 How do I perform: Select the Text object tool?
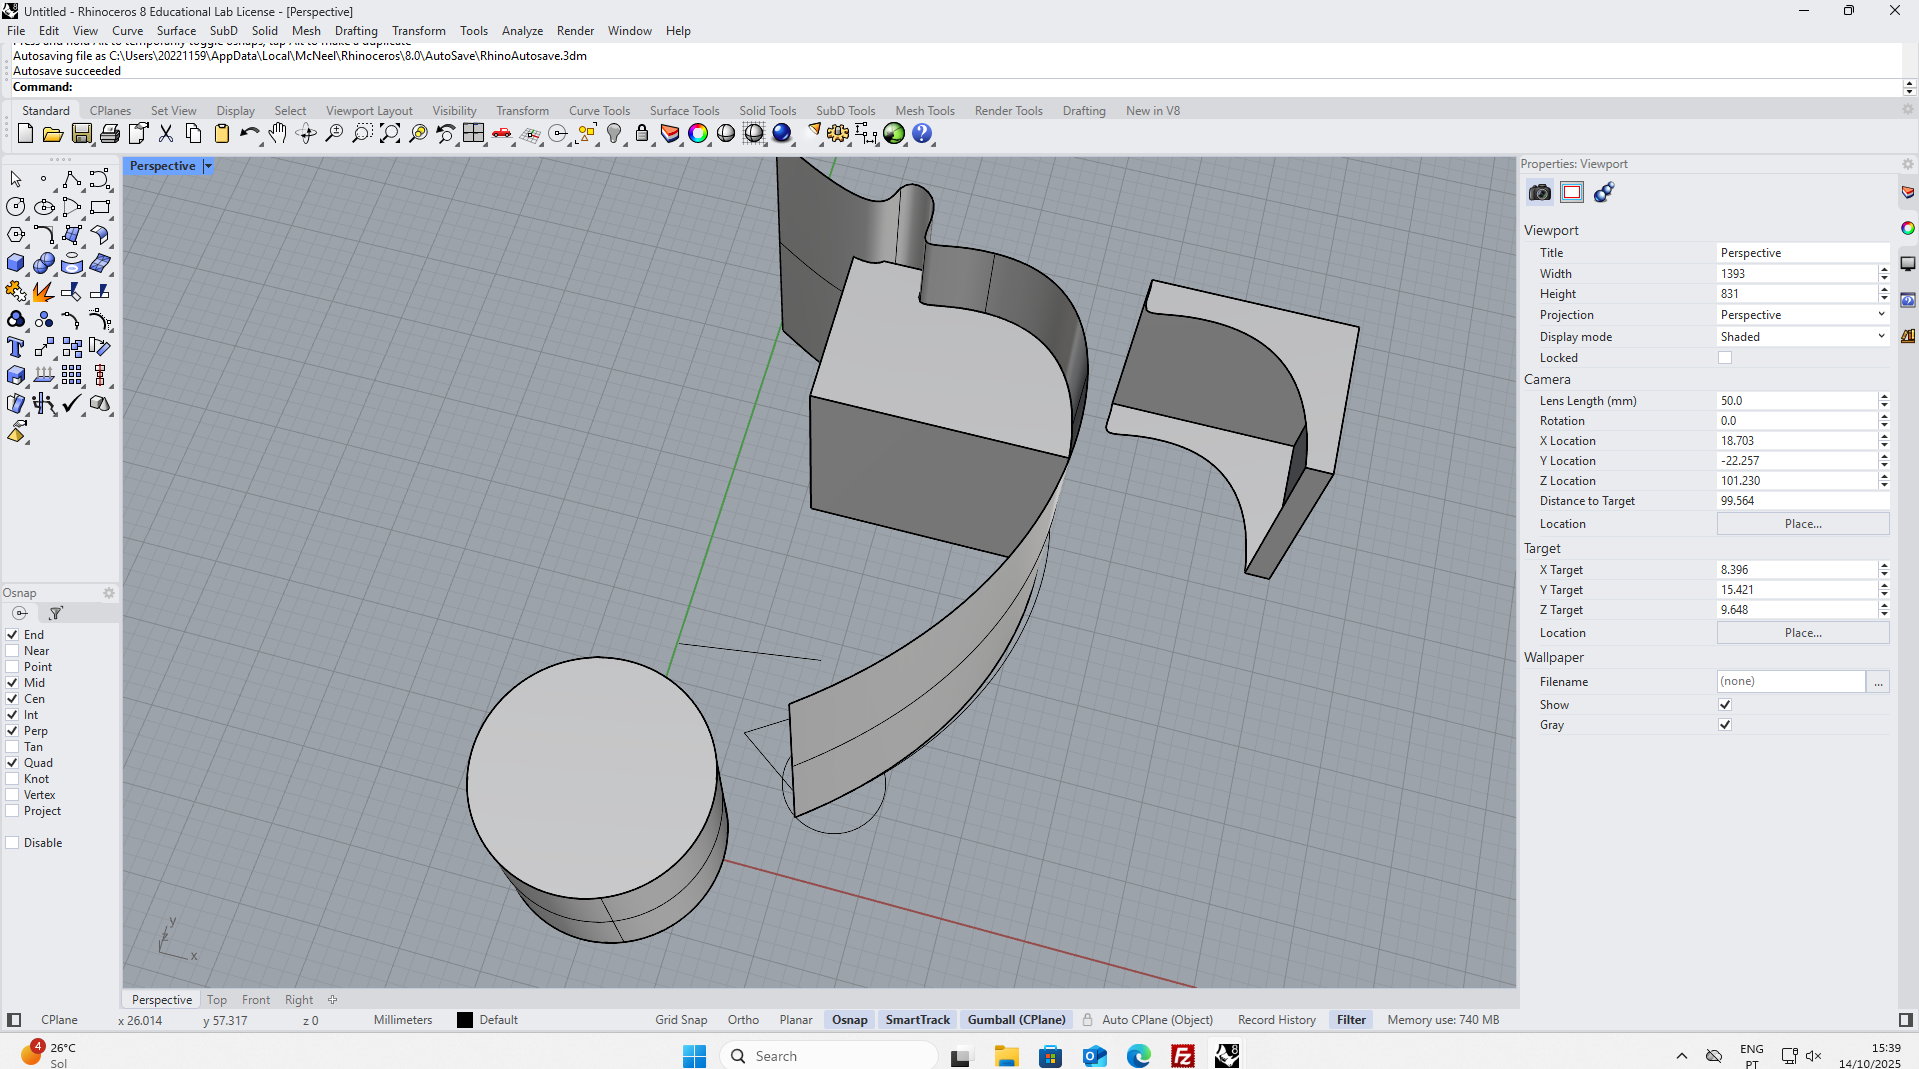pos(16,348)
